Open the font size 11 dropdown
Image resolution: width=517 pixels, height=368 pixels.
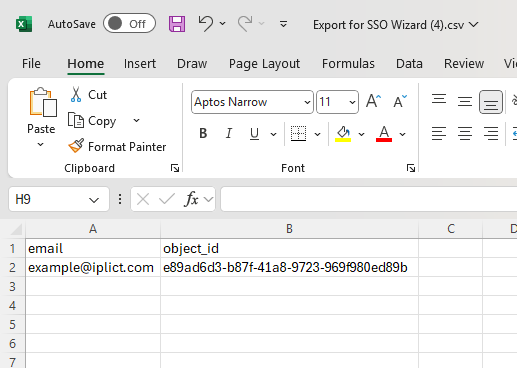(x=352, y=102)
